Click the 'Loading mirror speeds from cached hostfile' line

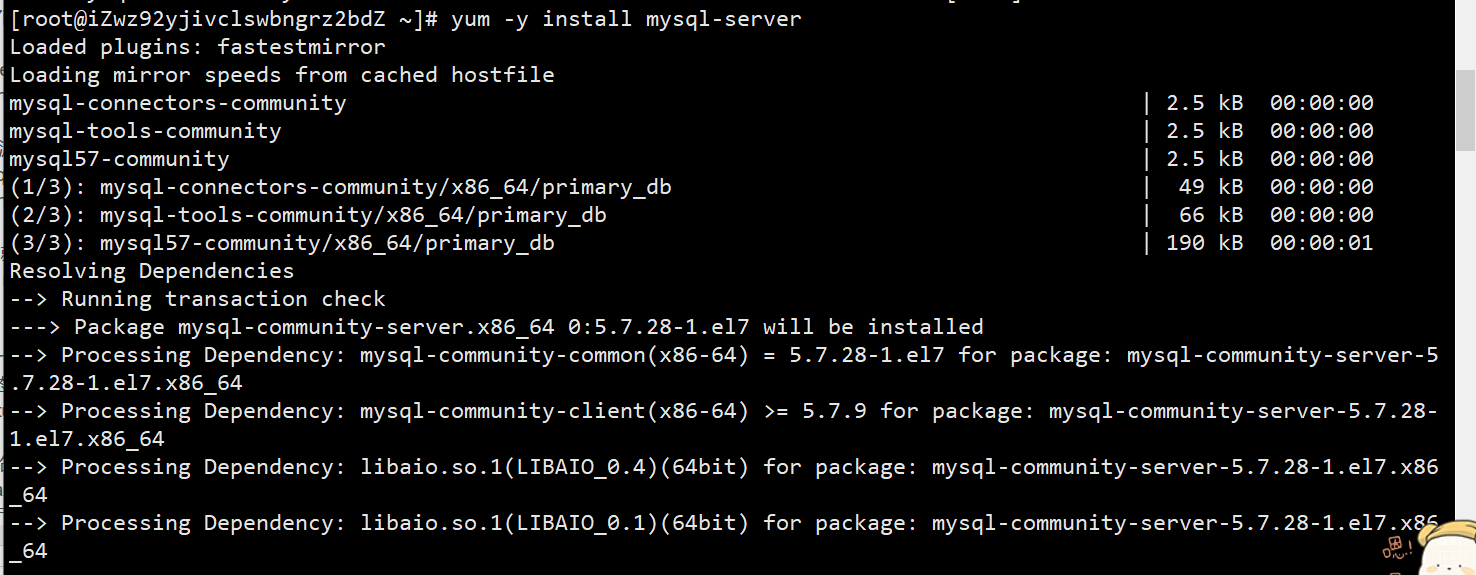(281, 75)
